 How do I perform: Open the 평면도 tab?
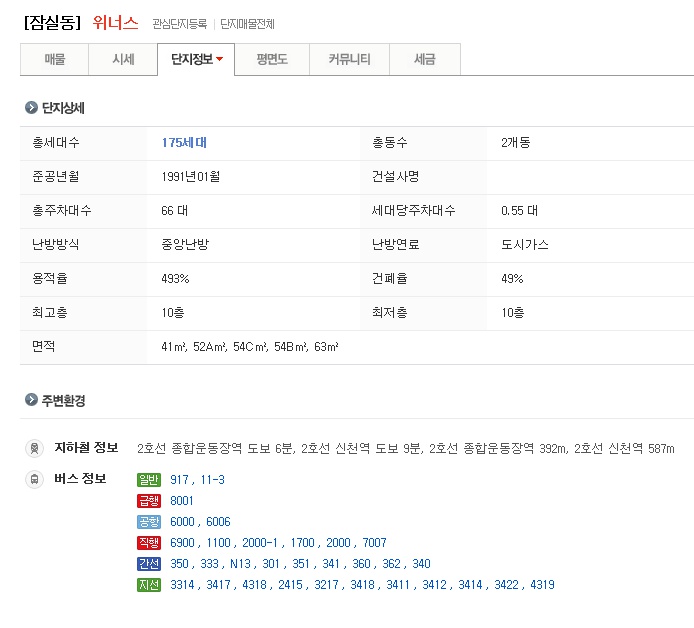[x=272, y=59]
